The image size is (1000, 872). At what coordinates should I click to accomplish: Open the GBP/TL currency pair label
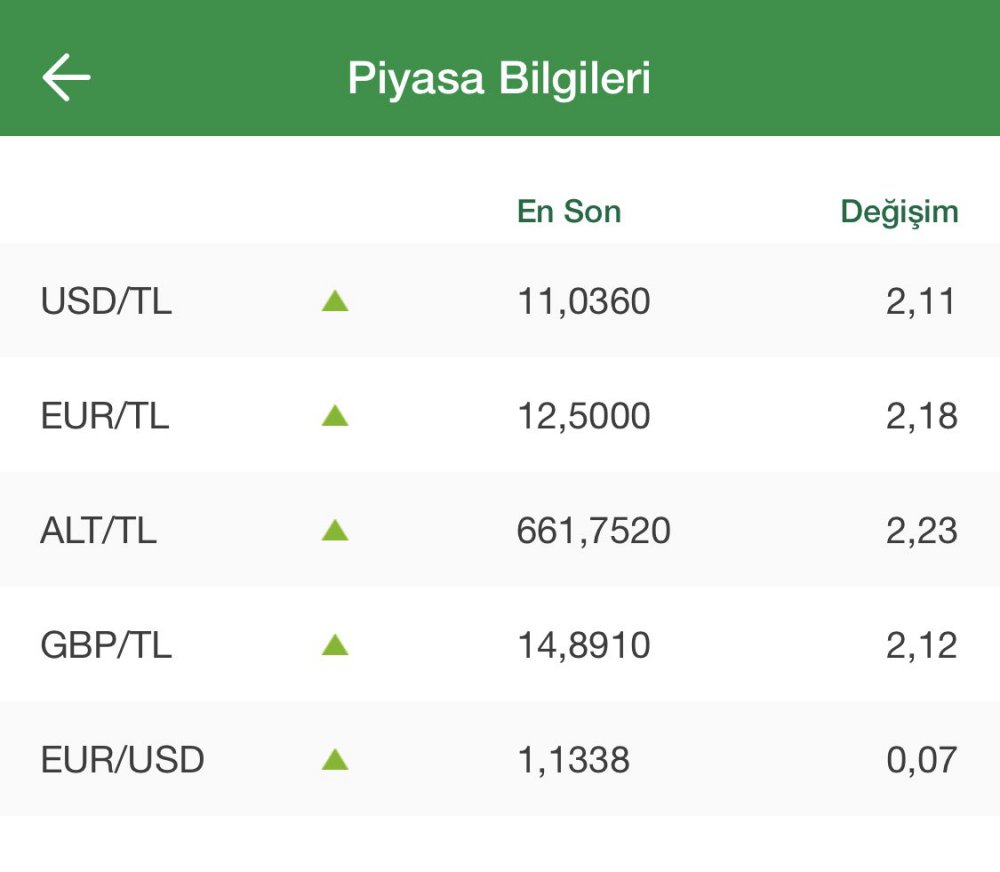tap(106, 646)
